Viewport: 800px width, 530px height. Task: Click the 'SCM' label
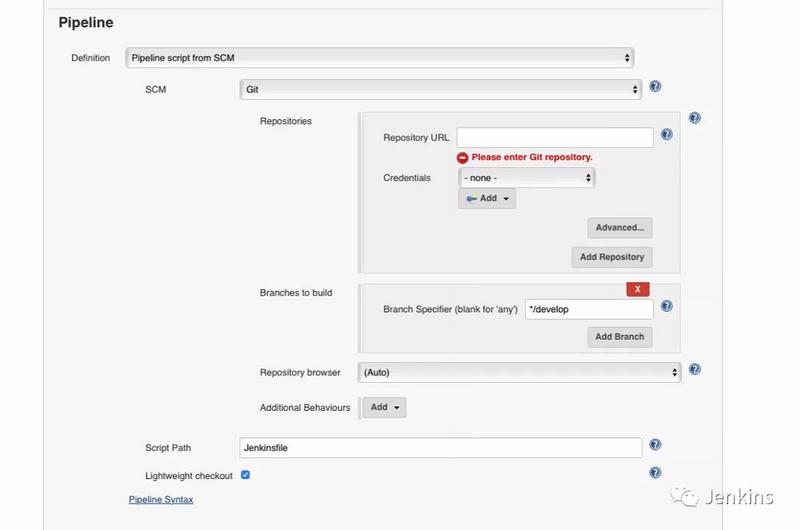[156, 90]
